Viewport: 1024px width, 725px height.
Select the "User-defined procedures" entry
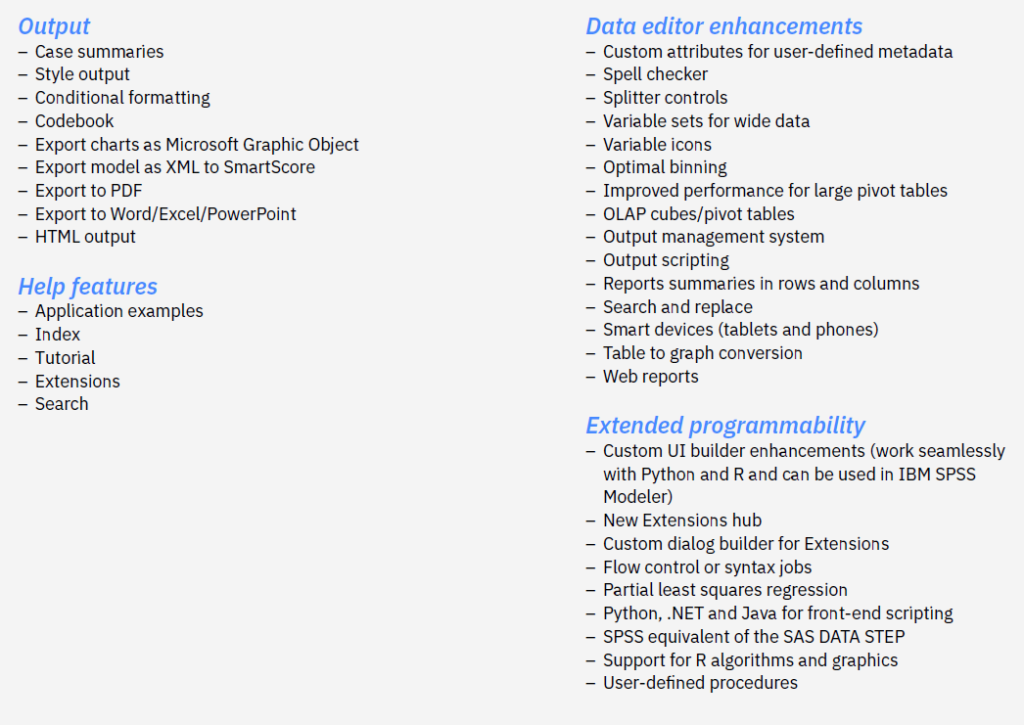(700, 683)
